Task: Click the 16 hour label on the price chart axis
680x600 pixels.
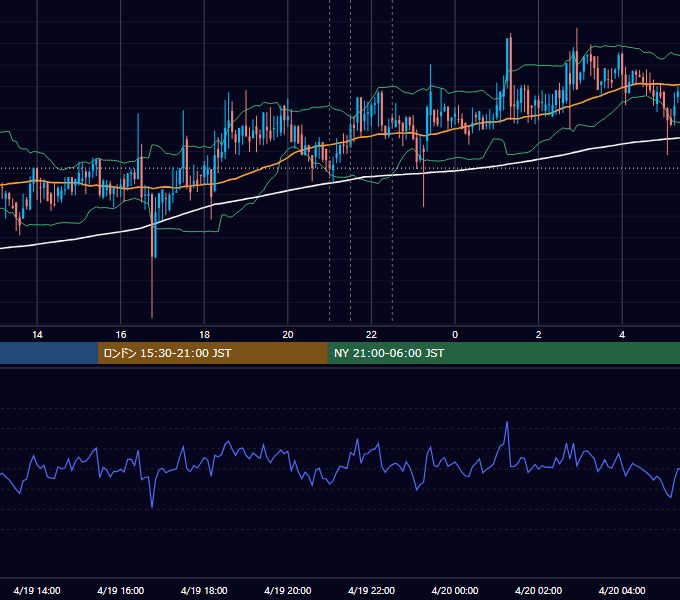Action: 121,335
